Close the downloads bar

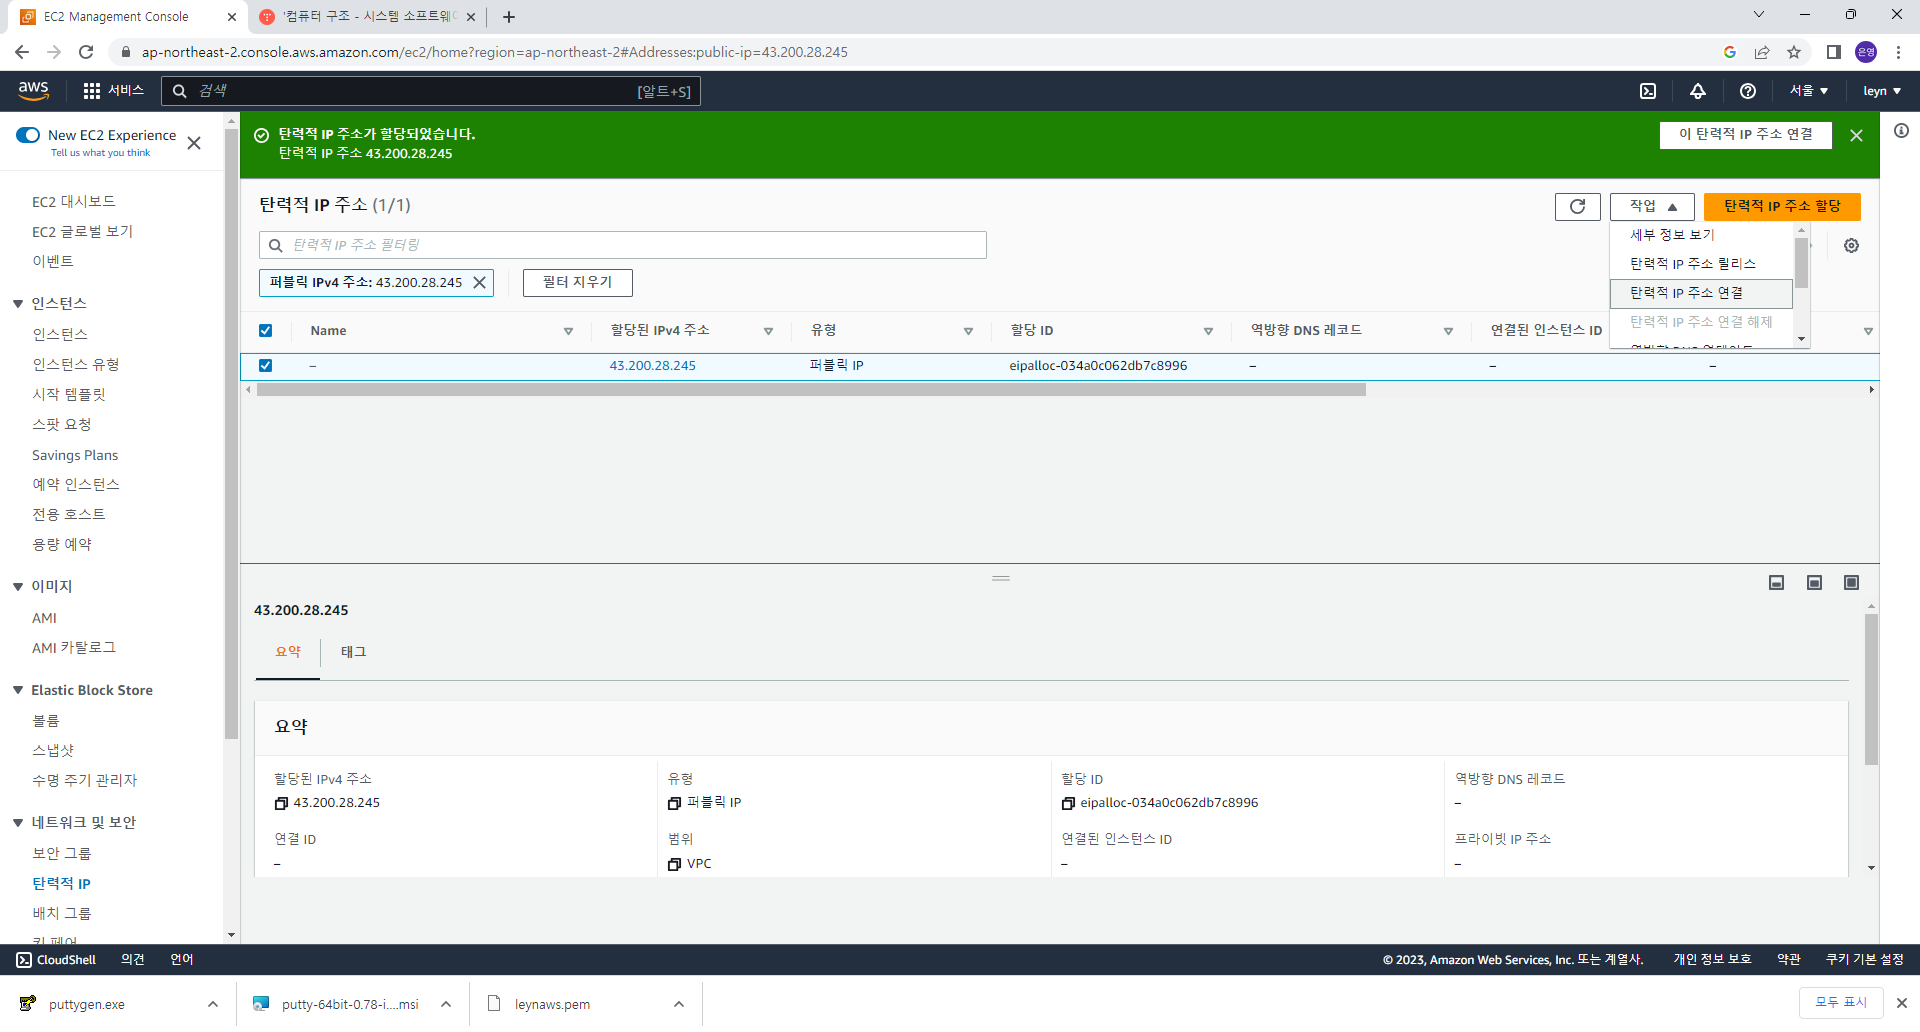pyautogui.click(x=1902, y=1003)
